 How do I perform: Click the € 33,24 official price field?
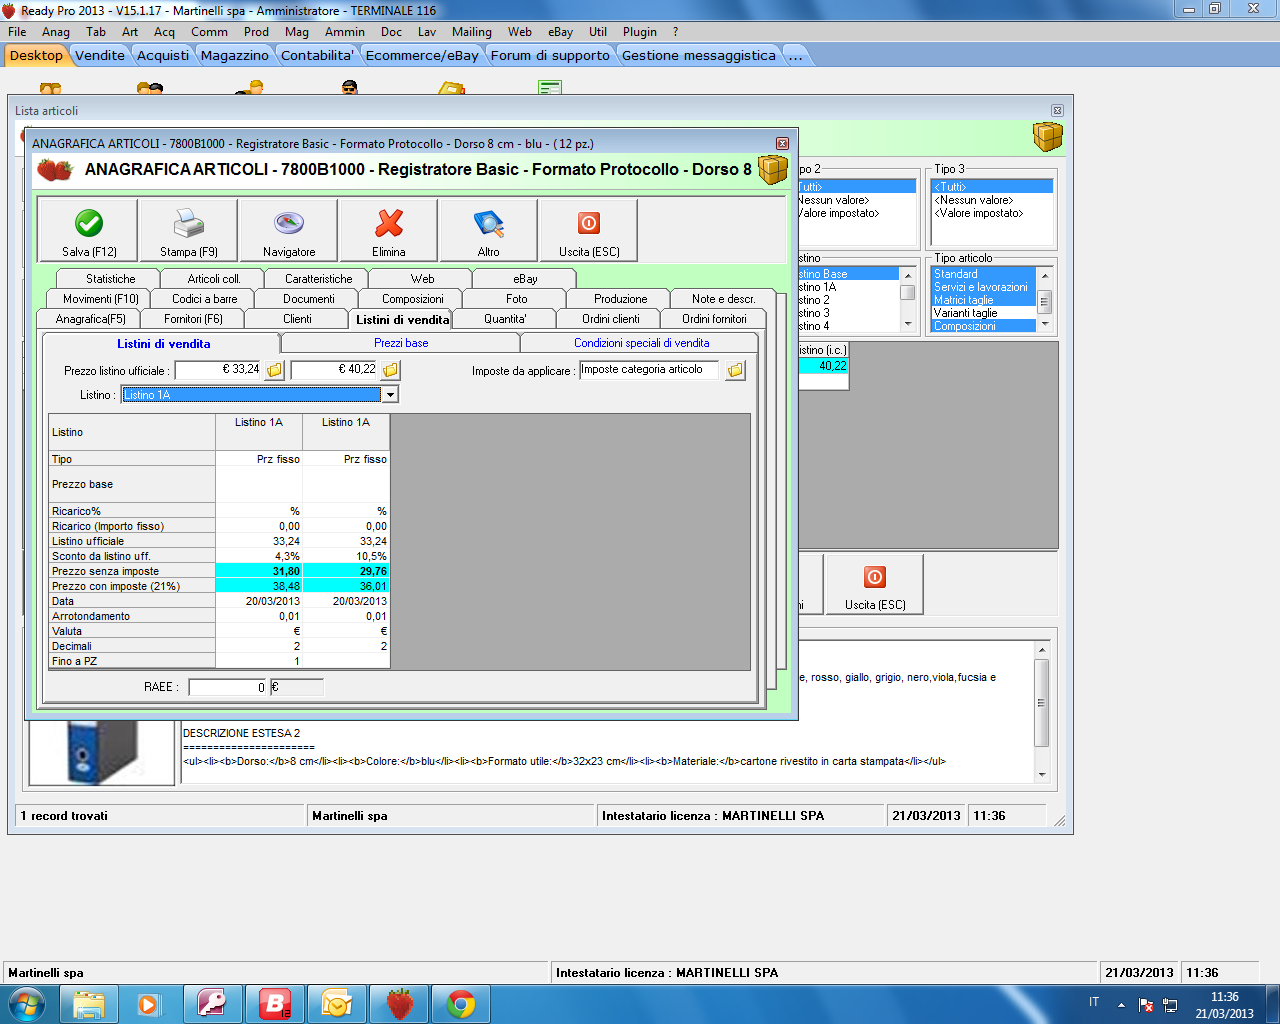pyautogui.click(x=218, y=370)
